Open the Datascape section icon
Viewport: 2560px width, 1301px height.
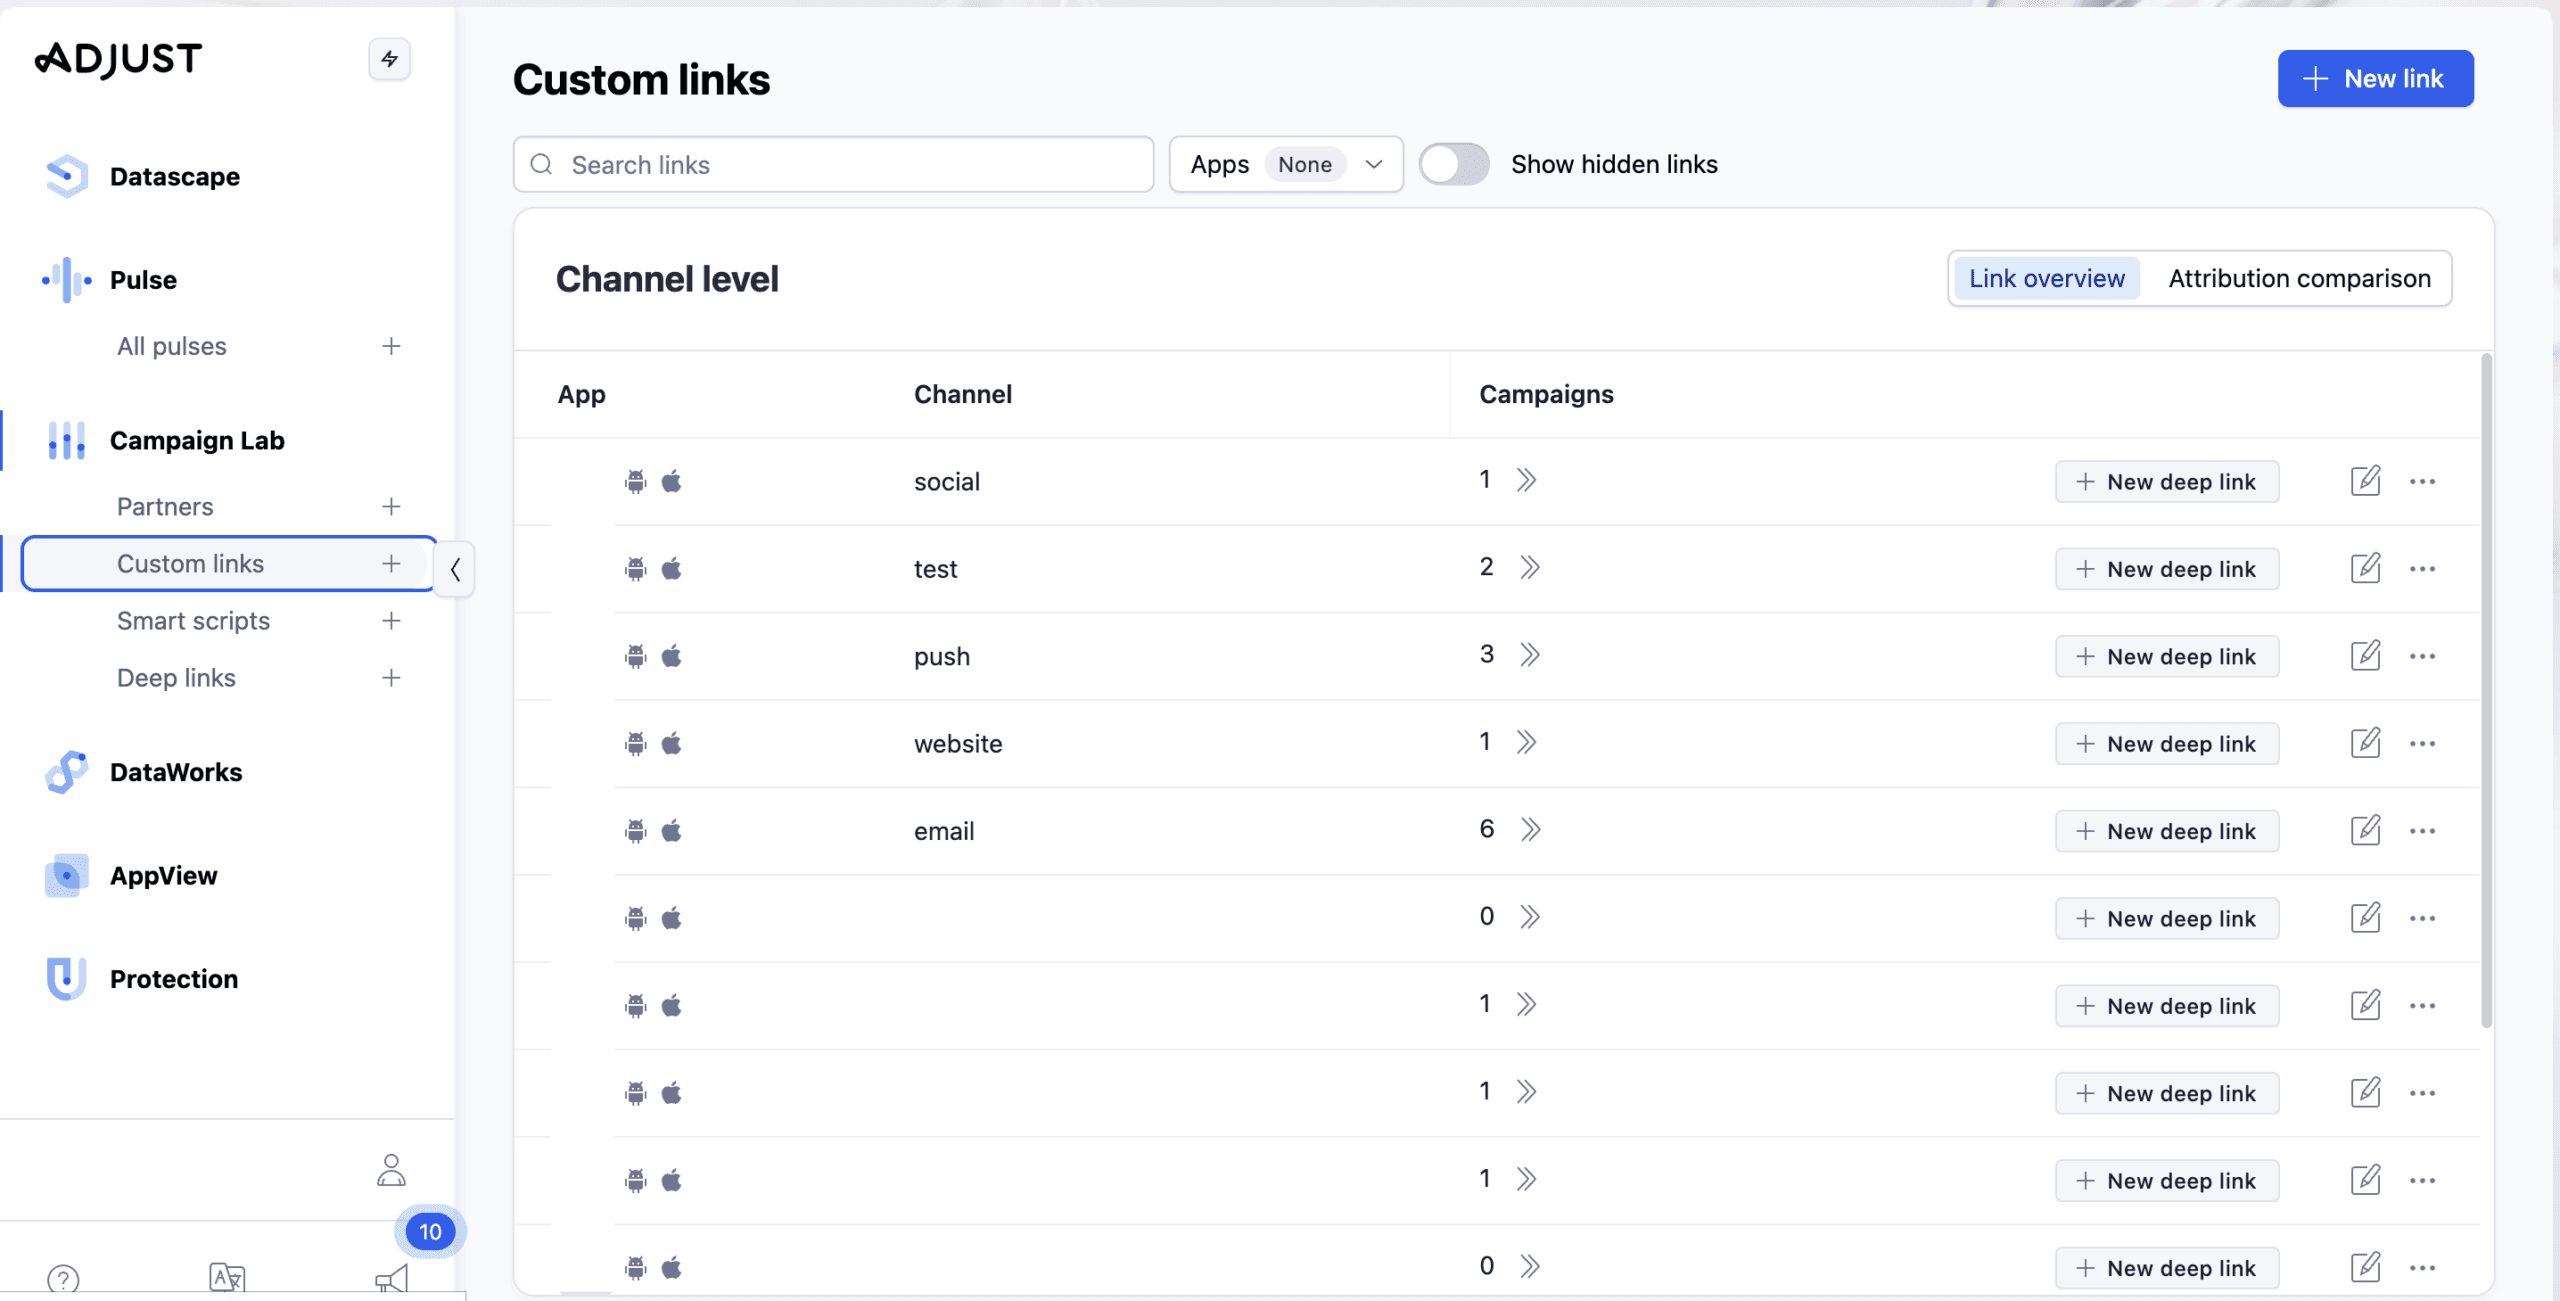click(x=67, y=176)
